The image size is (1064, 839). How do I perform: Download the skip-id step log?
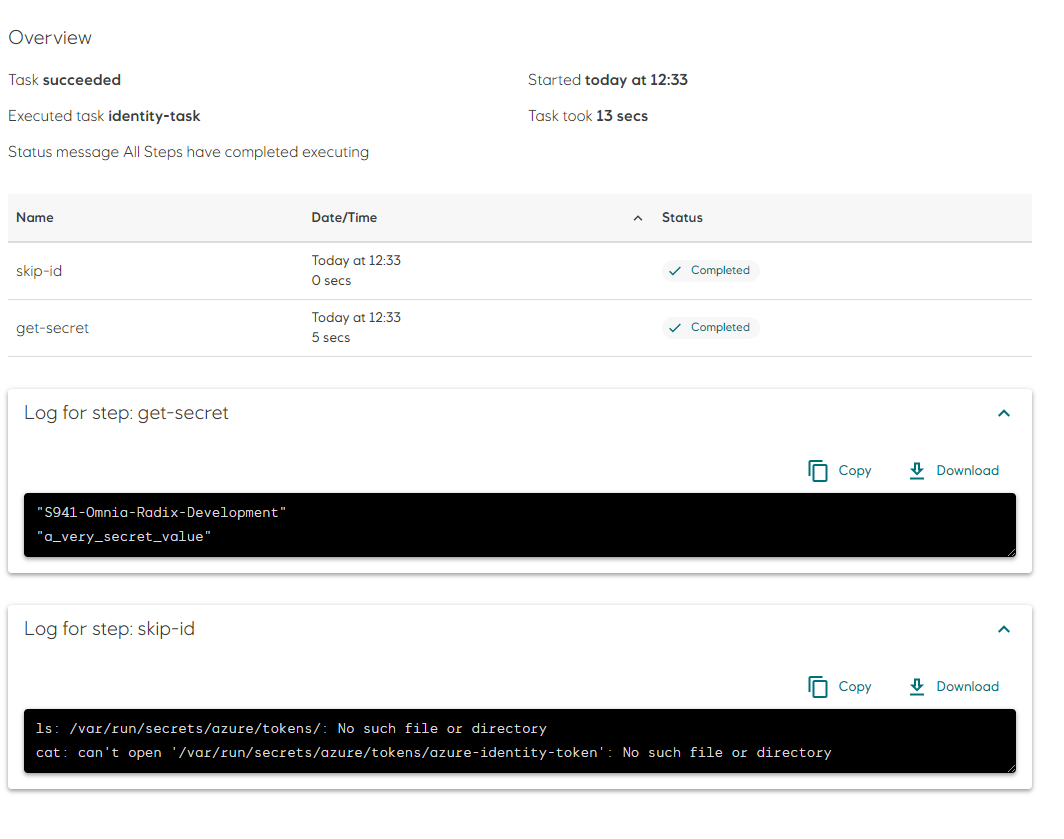(952, 686)
